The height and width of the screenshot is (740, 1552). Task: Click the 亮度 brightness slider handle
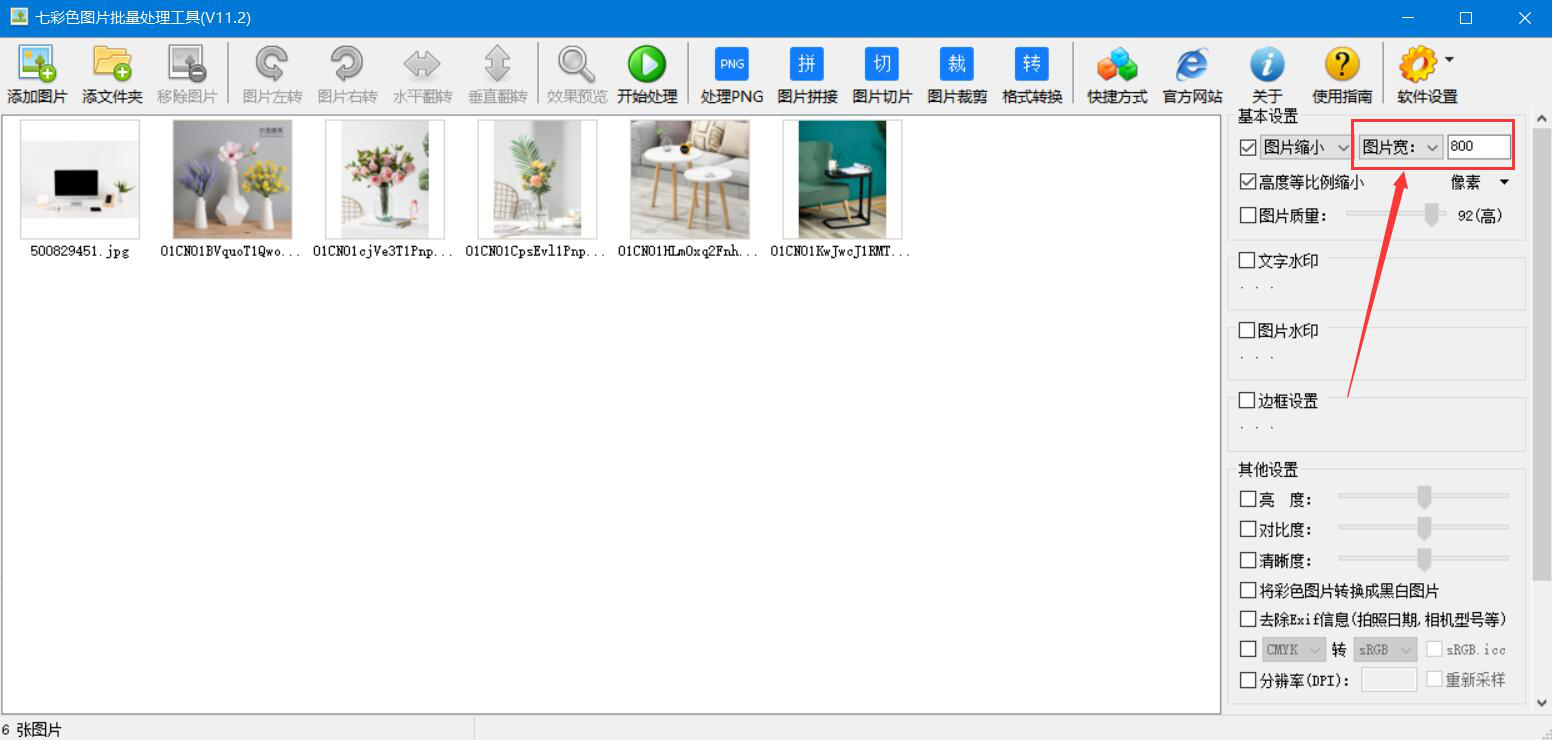tap(1424, 497)
